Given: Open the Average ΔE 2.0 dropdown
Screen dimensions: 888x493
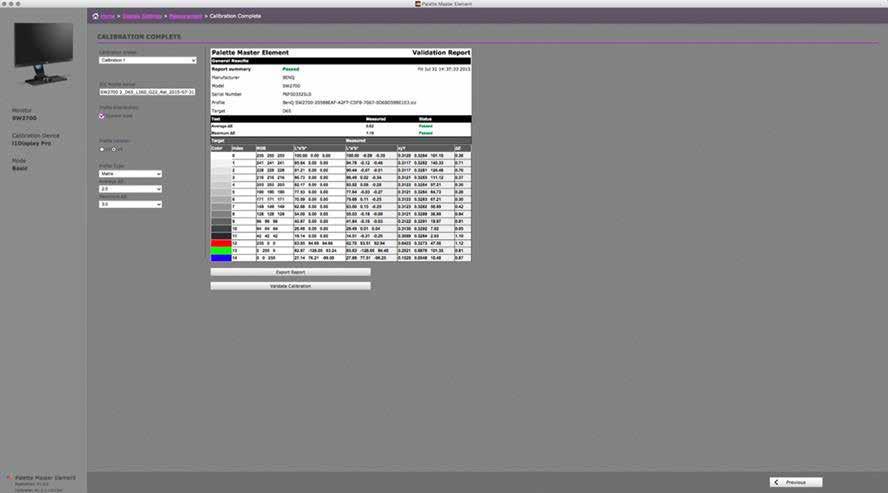Looking at the screenshot, I should (130, 189).
